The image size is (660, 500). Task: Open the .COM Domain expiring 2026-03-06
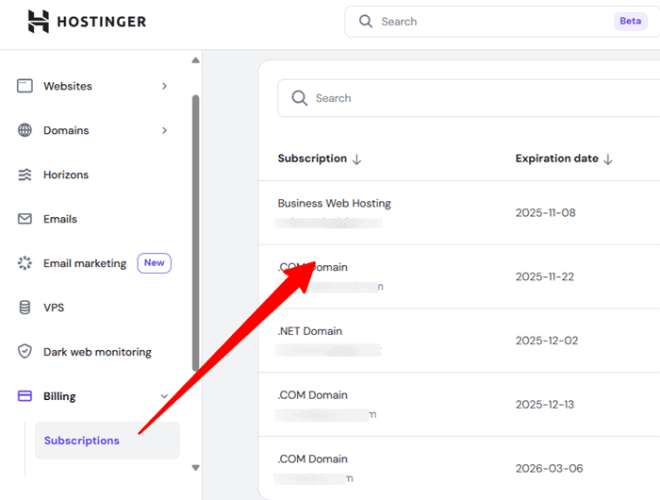[313, 459]
